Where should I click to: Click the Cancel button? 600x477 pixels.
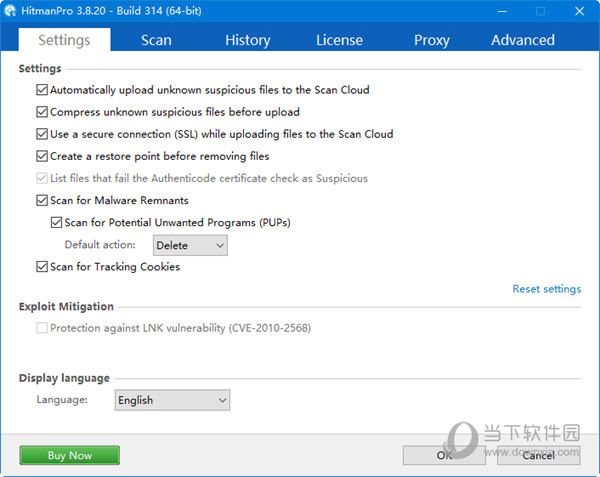[538, 455]
